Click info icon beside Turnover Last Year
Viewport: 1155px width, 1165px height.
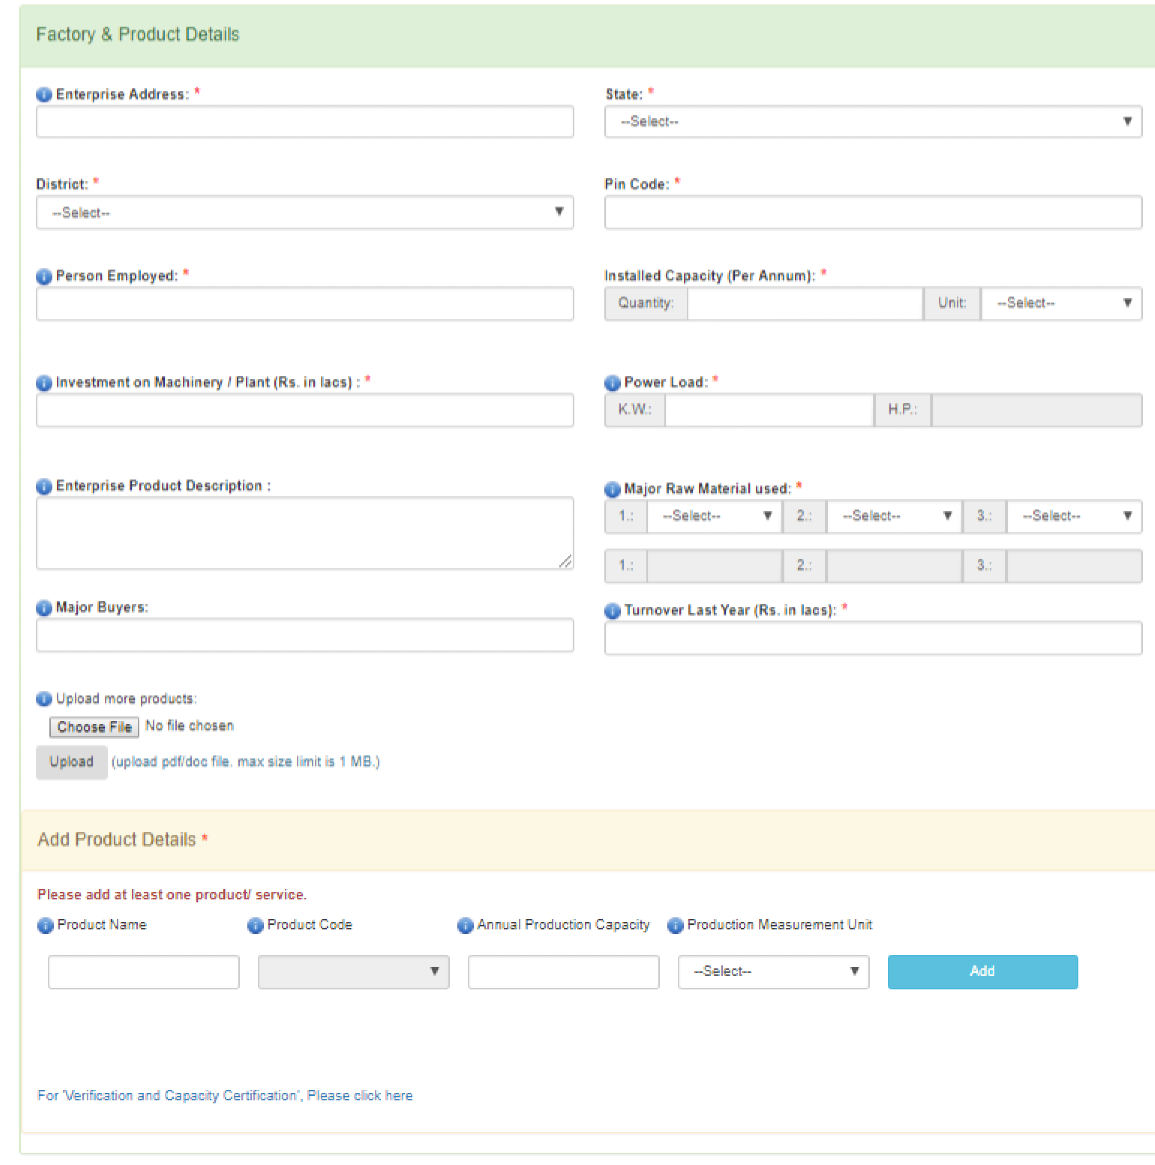click(x=612, y=611)
